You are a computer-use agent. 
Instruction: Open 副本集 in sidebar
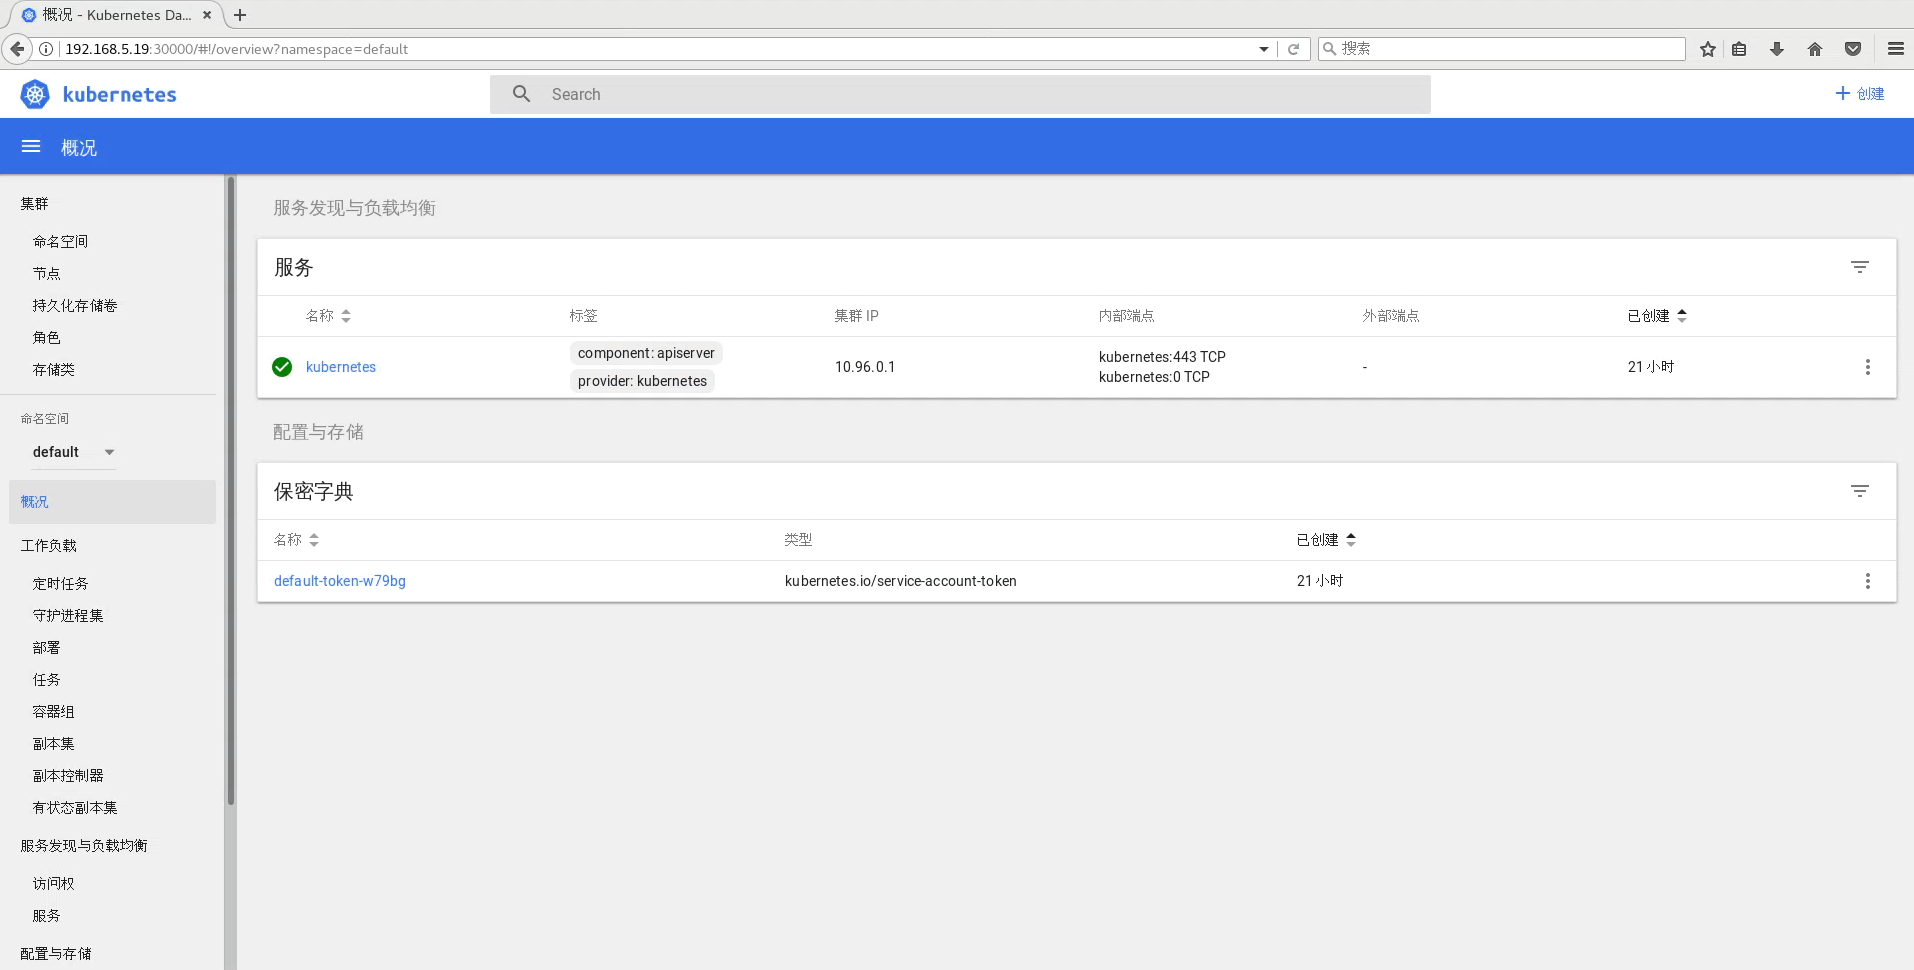(53, 744)
